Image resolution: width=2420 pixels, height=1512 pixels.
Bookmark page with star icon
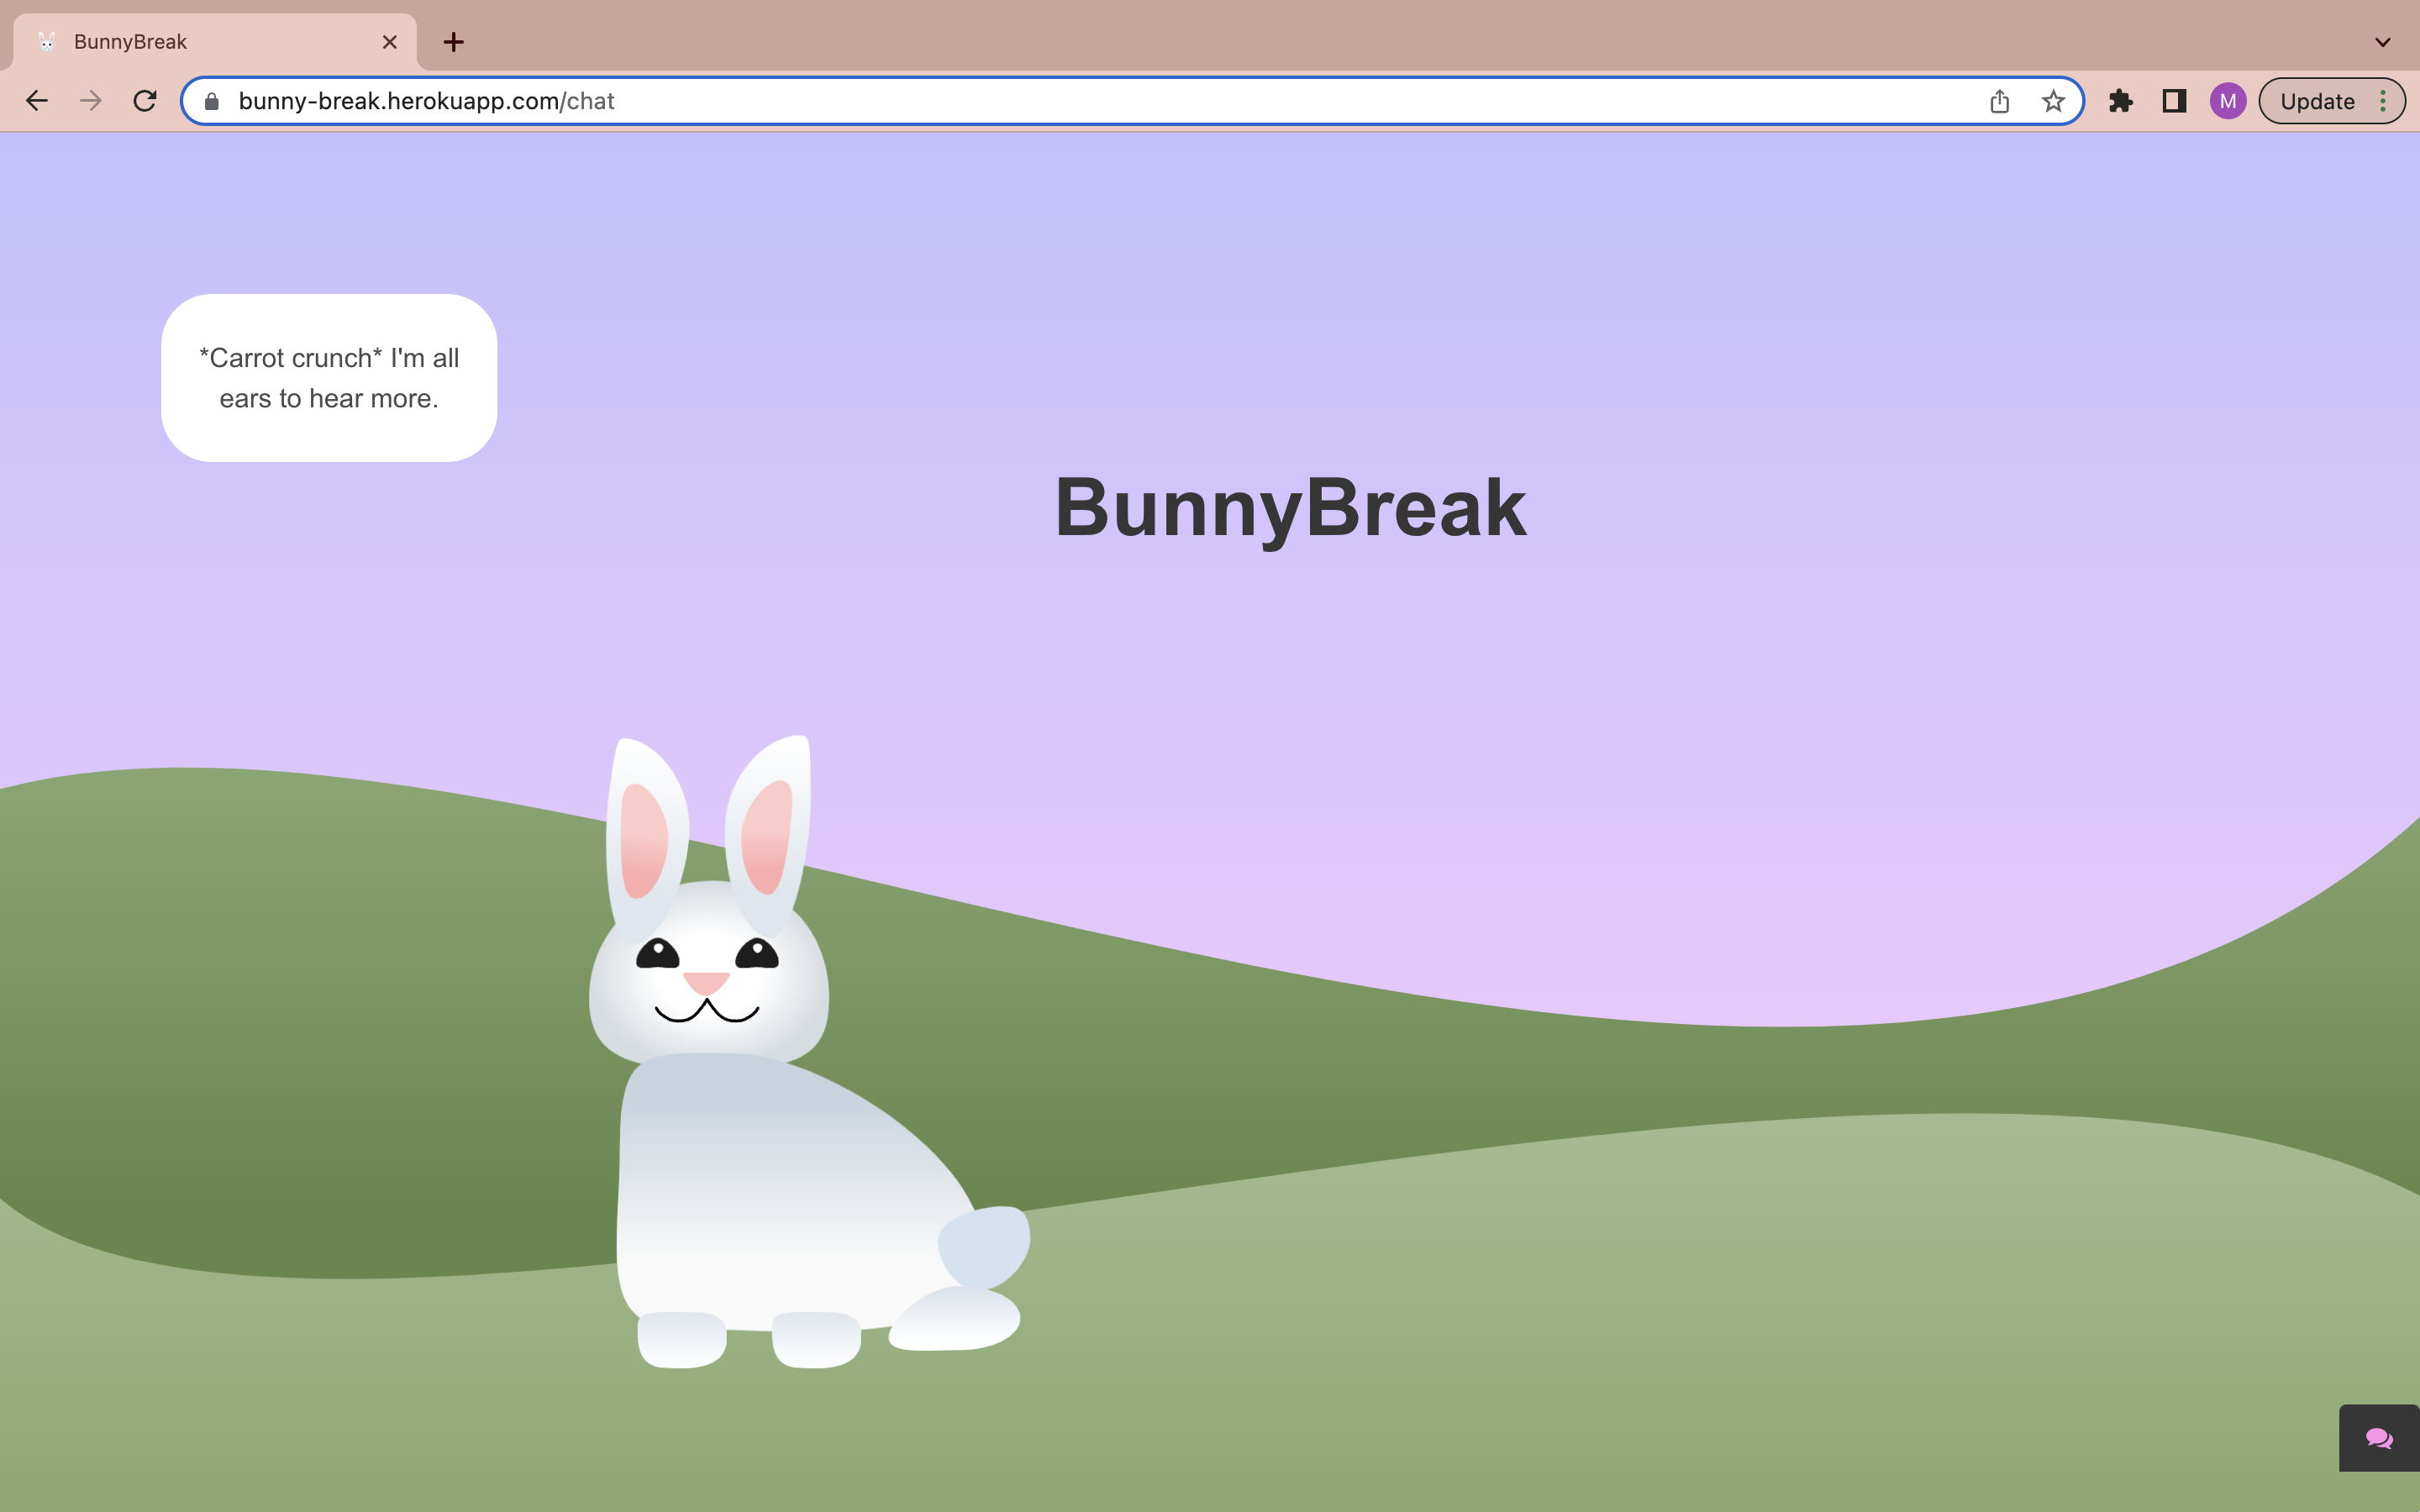(x=2053, y=101)
